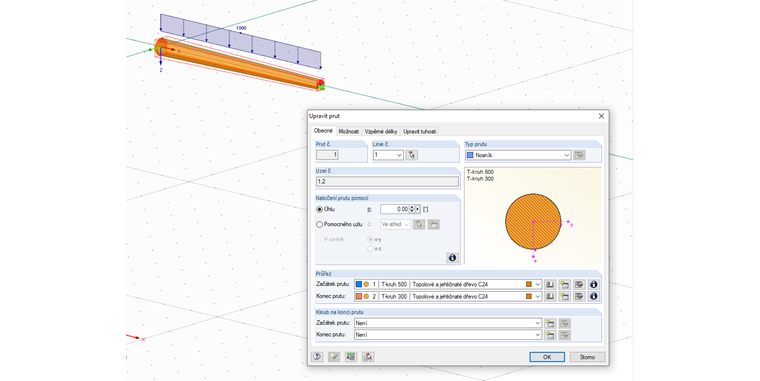Edit cross-section T-kruh 500 row
The width and height of the screenshot is (760, 381).
pyautogui.click(x=579, y=285)
